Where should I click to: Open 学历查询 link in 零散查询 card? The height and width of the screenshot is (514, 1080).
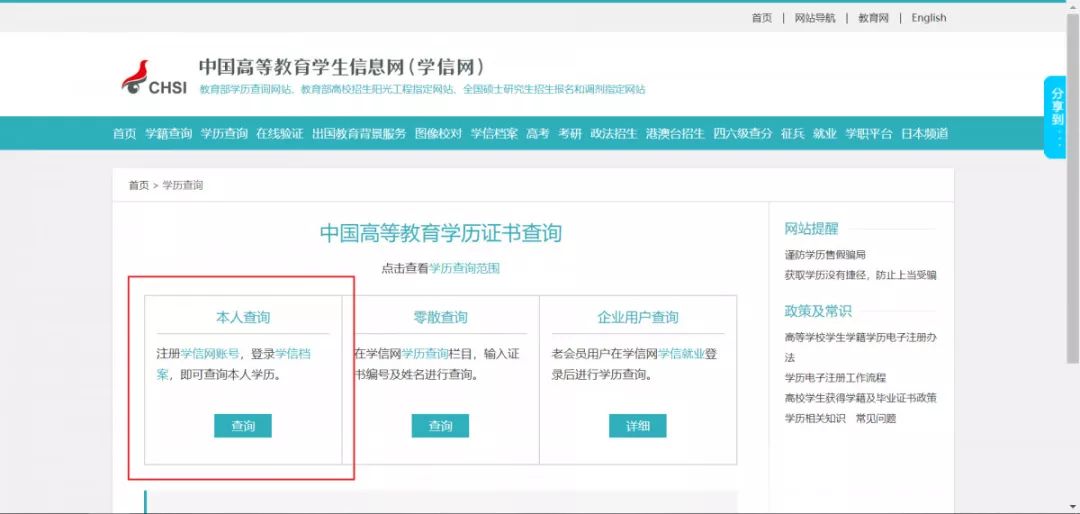[x=425, y=354]
